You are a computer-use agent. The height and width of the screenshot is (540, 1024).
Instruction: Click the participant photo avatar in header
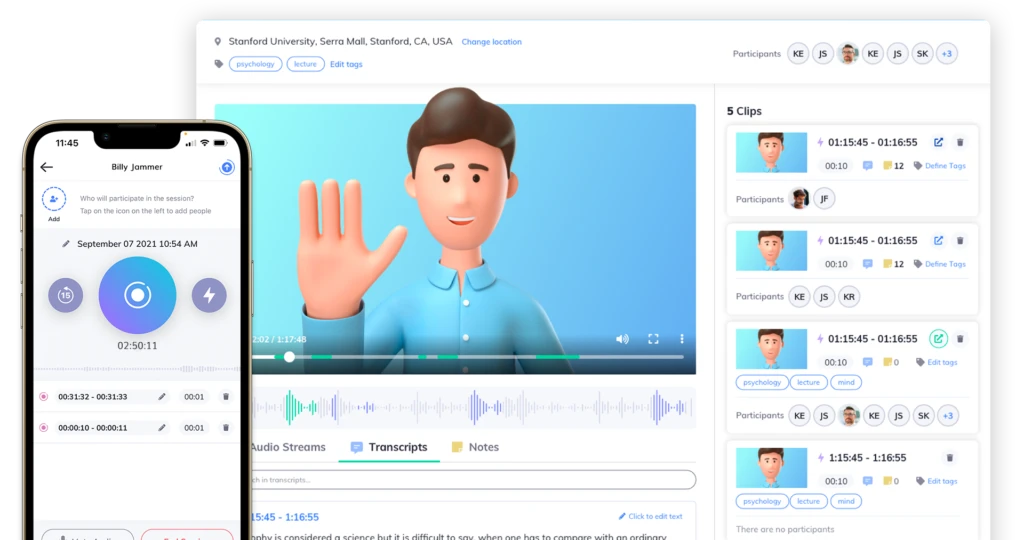(848, 54)
